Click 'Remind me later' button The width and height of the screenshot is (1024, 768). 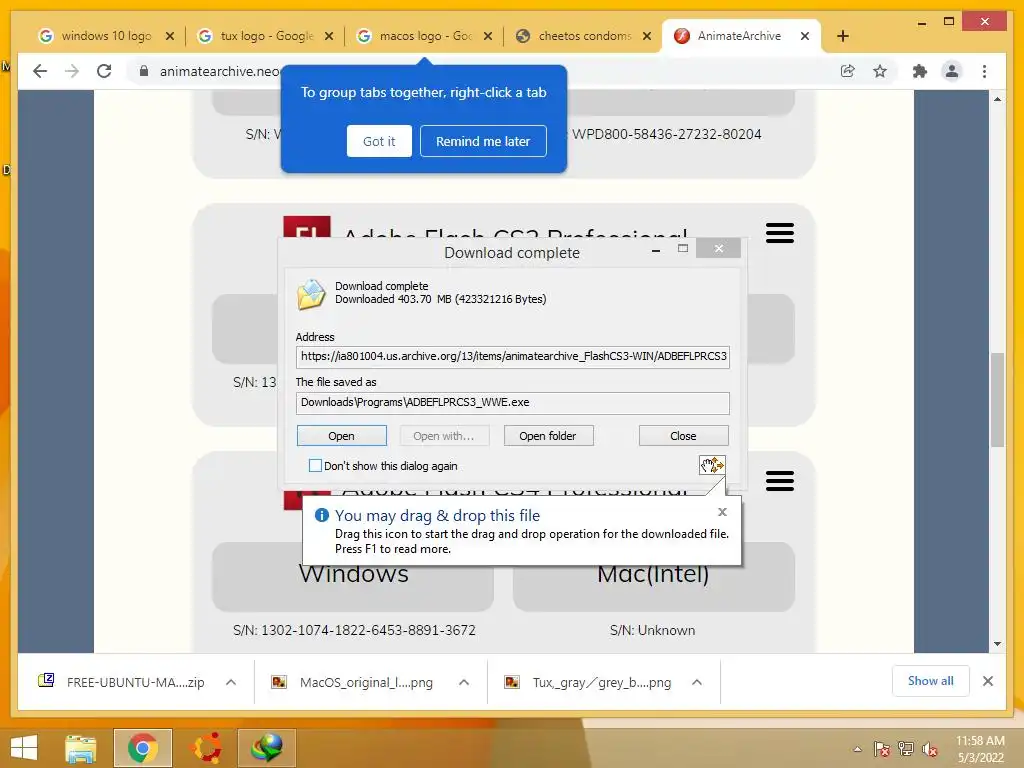pos(483,141)
